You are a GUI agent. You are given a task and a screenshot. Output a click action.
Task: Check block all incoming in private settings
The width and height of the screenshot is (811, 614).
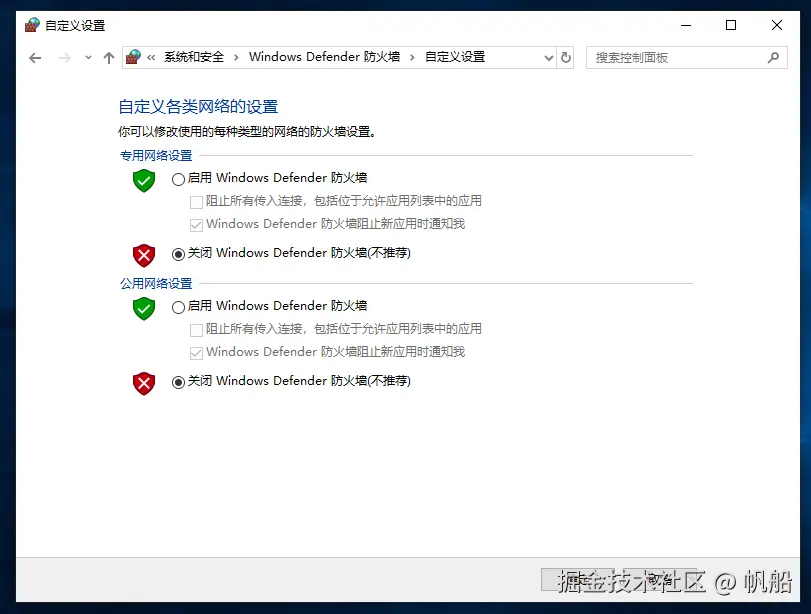click(x=196, y=202)
